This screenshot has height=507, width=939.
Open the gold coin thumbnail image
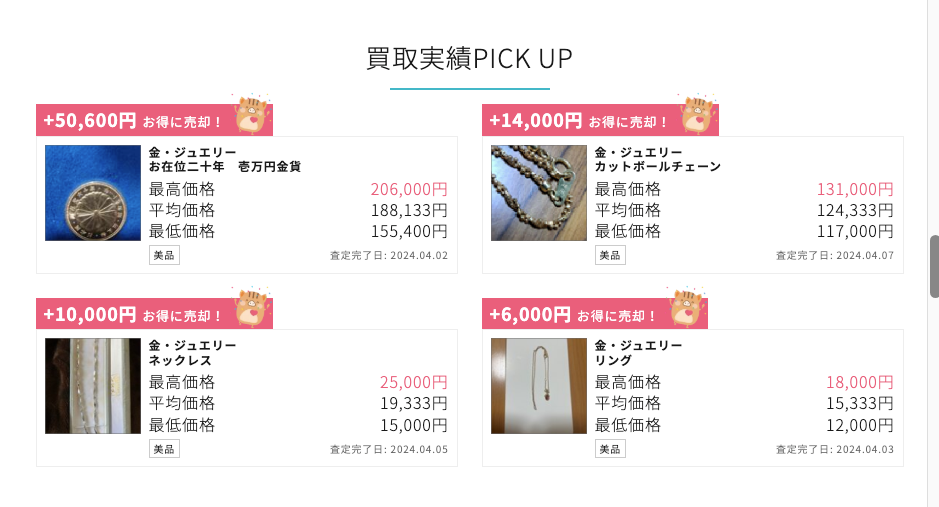pyautogui.click(x=93, y=193)
